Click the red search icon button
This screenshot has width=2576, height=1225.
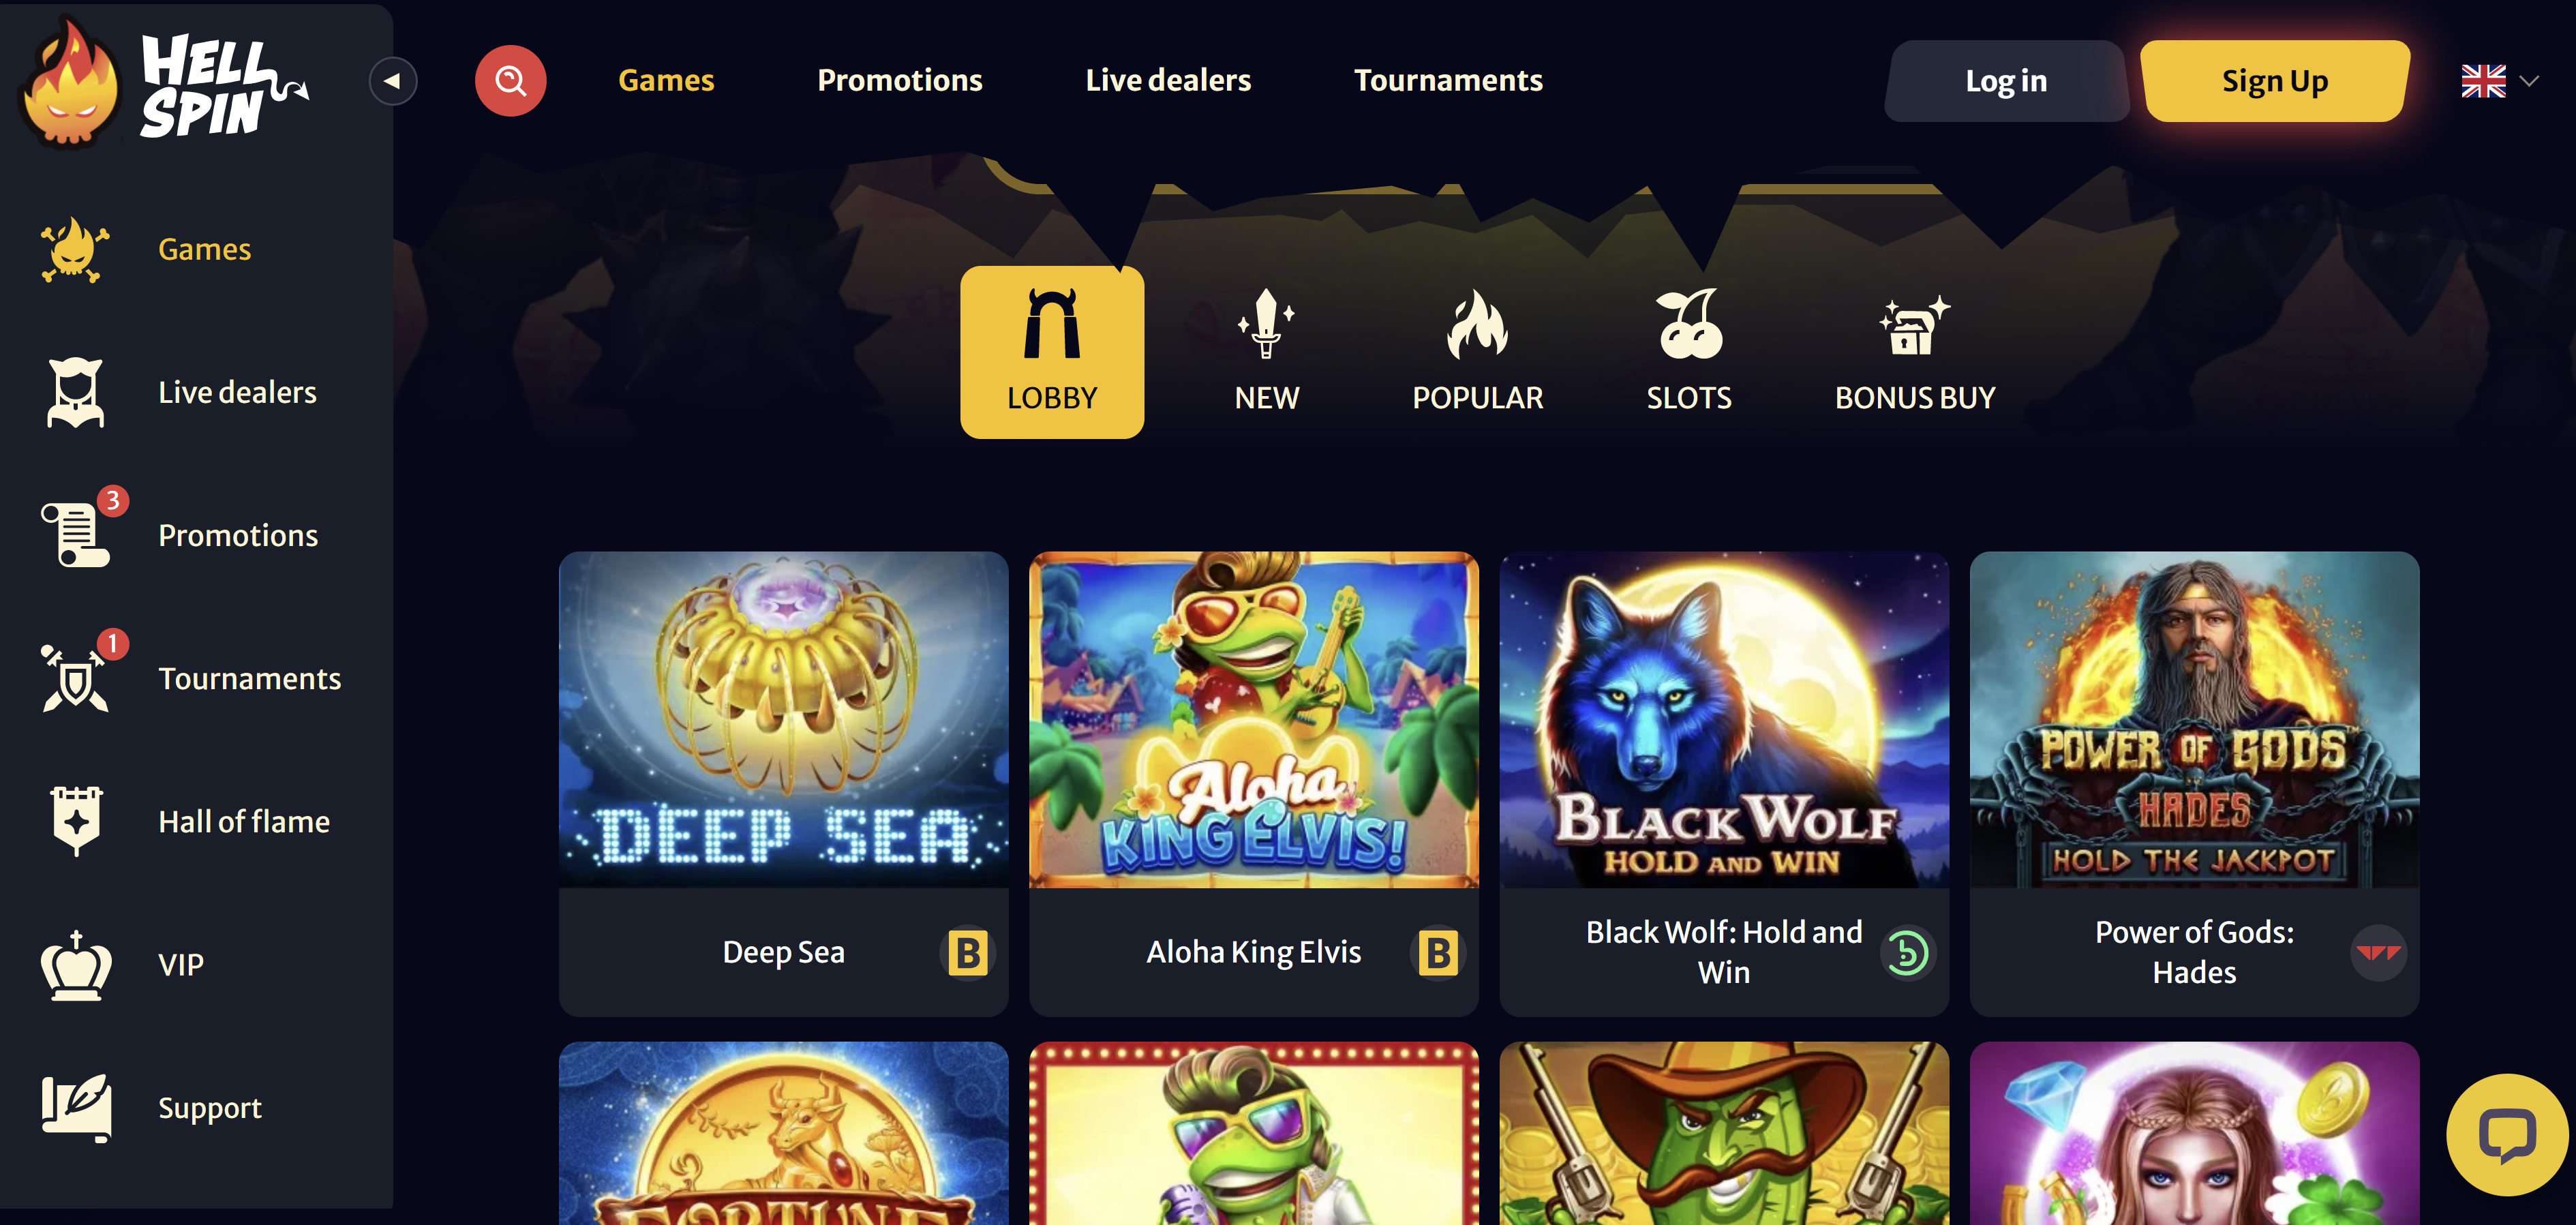[510, 80]
